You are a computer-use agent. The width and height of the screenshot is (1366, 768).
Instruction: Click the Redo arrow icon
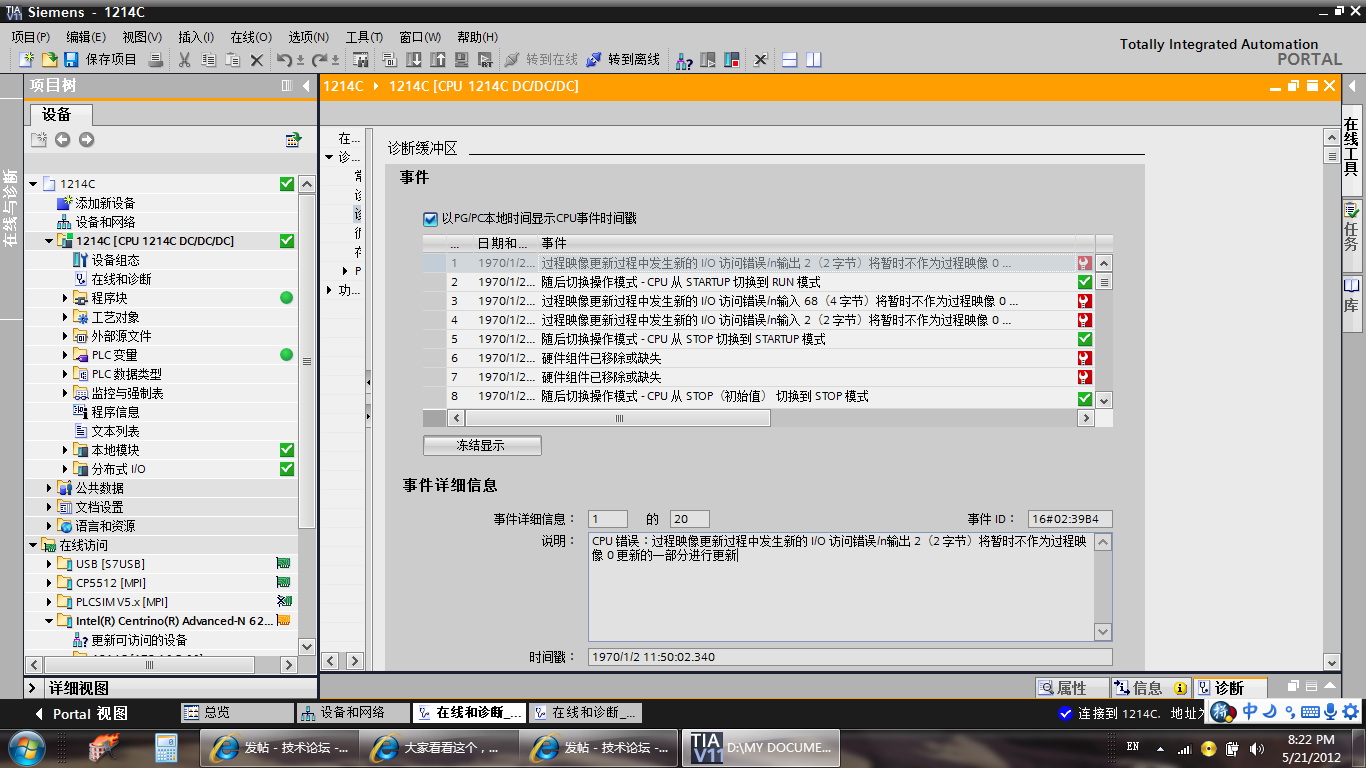(320, 60)
